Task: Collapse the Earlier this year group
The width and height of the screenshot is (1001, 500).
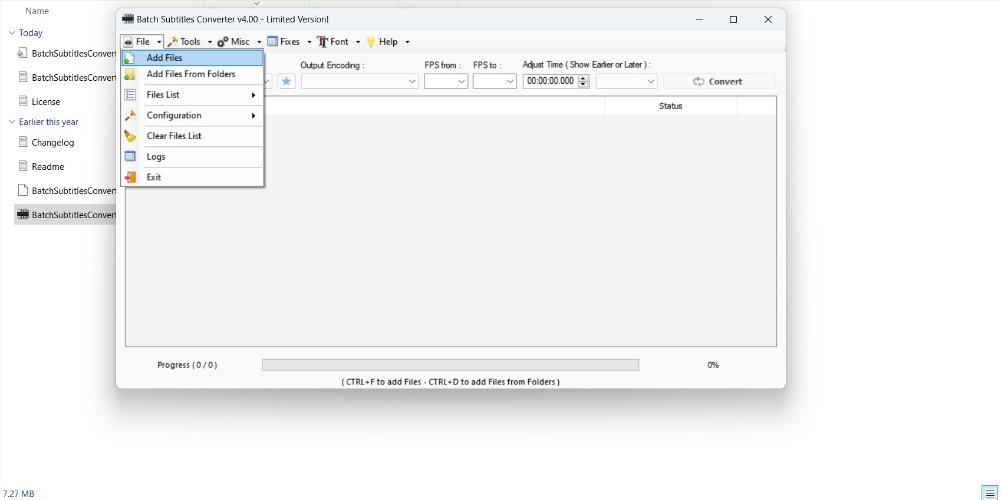Action: point(11,122)
